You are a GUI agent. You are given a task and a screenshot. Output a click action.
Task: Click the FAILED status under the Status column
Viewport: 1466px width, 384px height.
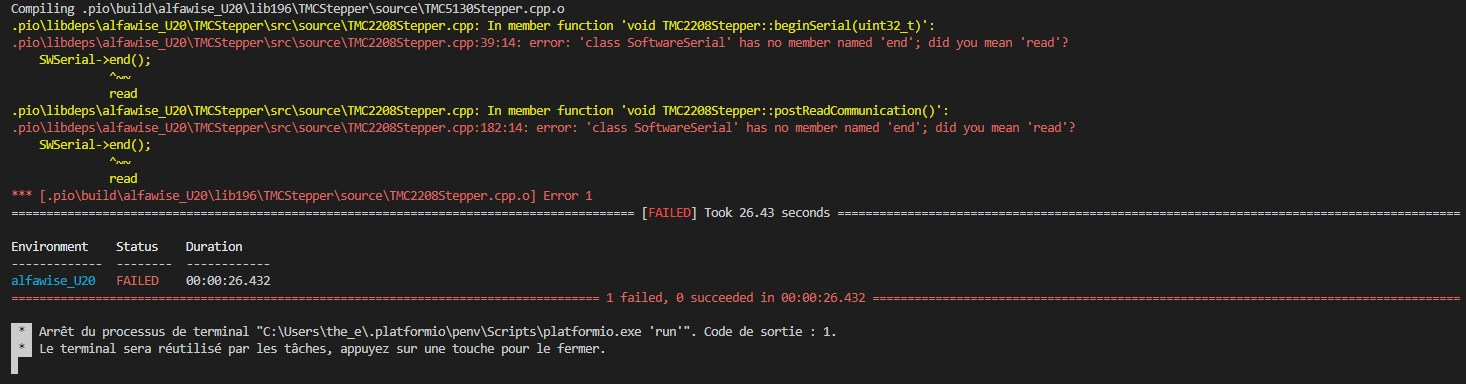(x=137, y=281)
